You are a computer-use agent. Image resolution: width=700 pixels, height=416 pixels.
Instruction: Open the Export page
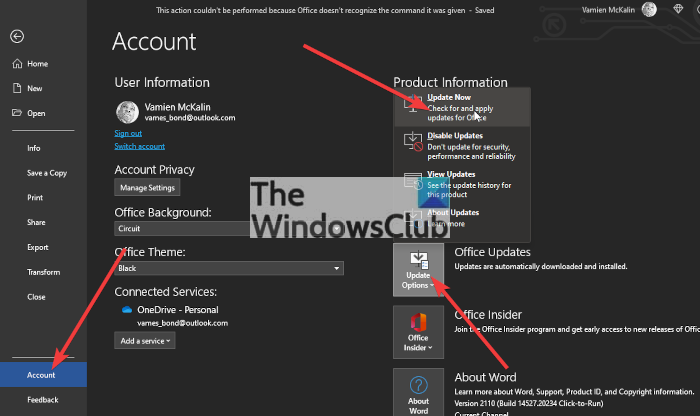(38, 247)
